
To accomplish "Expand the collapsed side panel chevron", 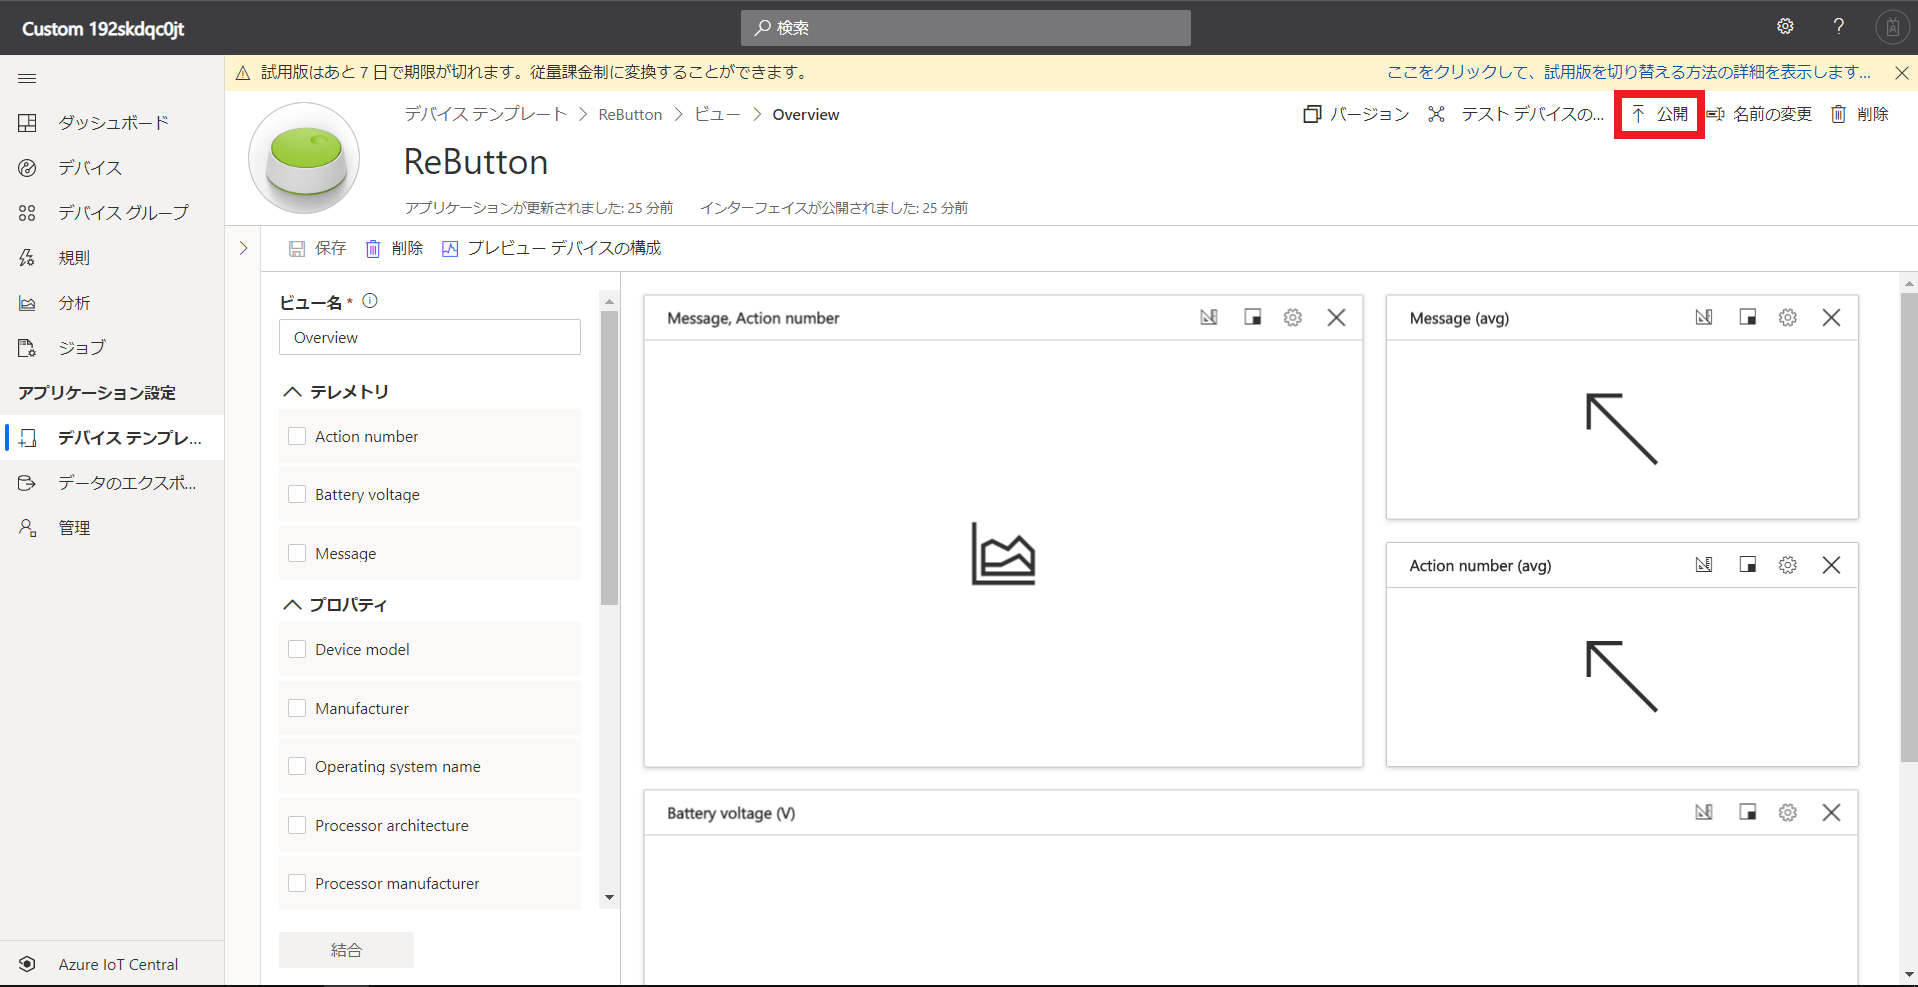I will tap(243, 248).
